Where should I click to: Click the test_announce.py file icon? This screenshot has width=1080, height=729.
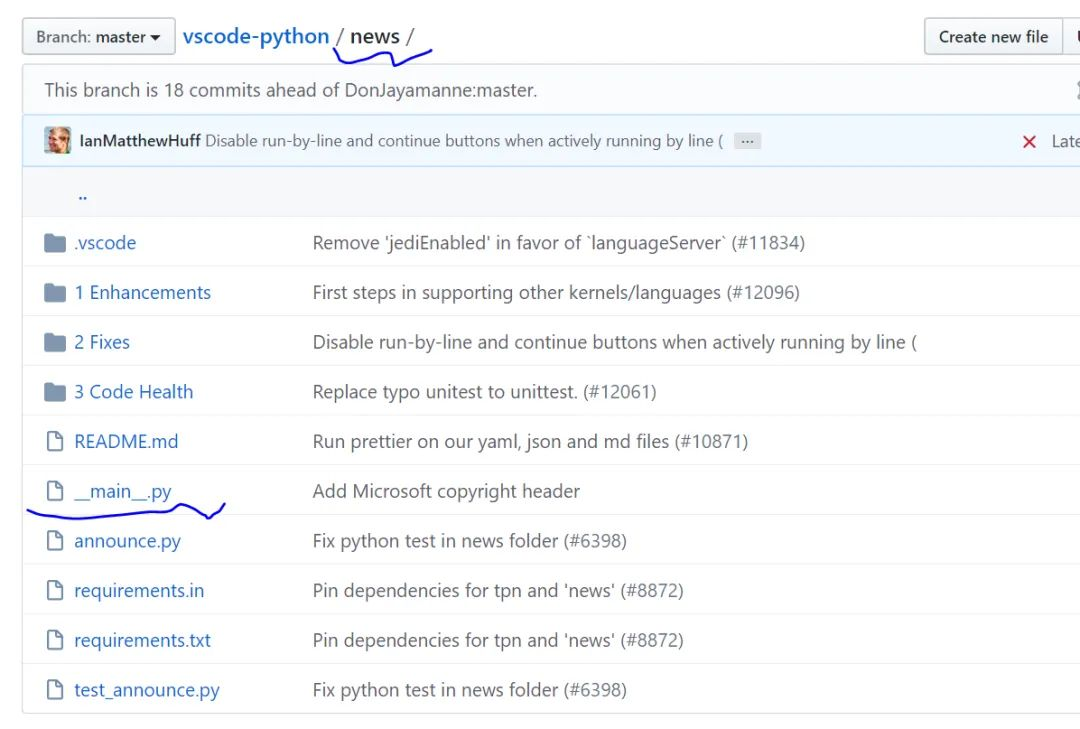(x=55, y=690)
